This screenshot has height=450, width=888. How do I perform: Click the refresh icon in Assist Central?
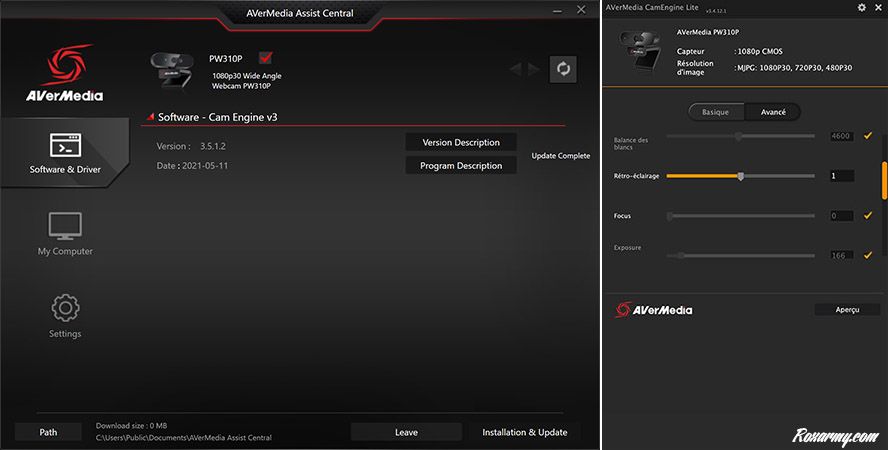pyautogui.click(x=563, y=68)
